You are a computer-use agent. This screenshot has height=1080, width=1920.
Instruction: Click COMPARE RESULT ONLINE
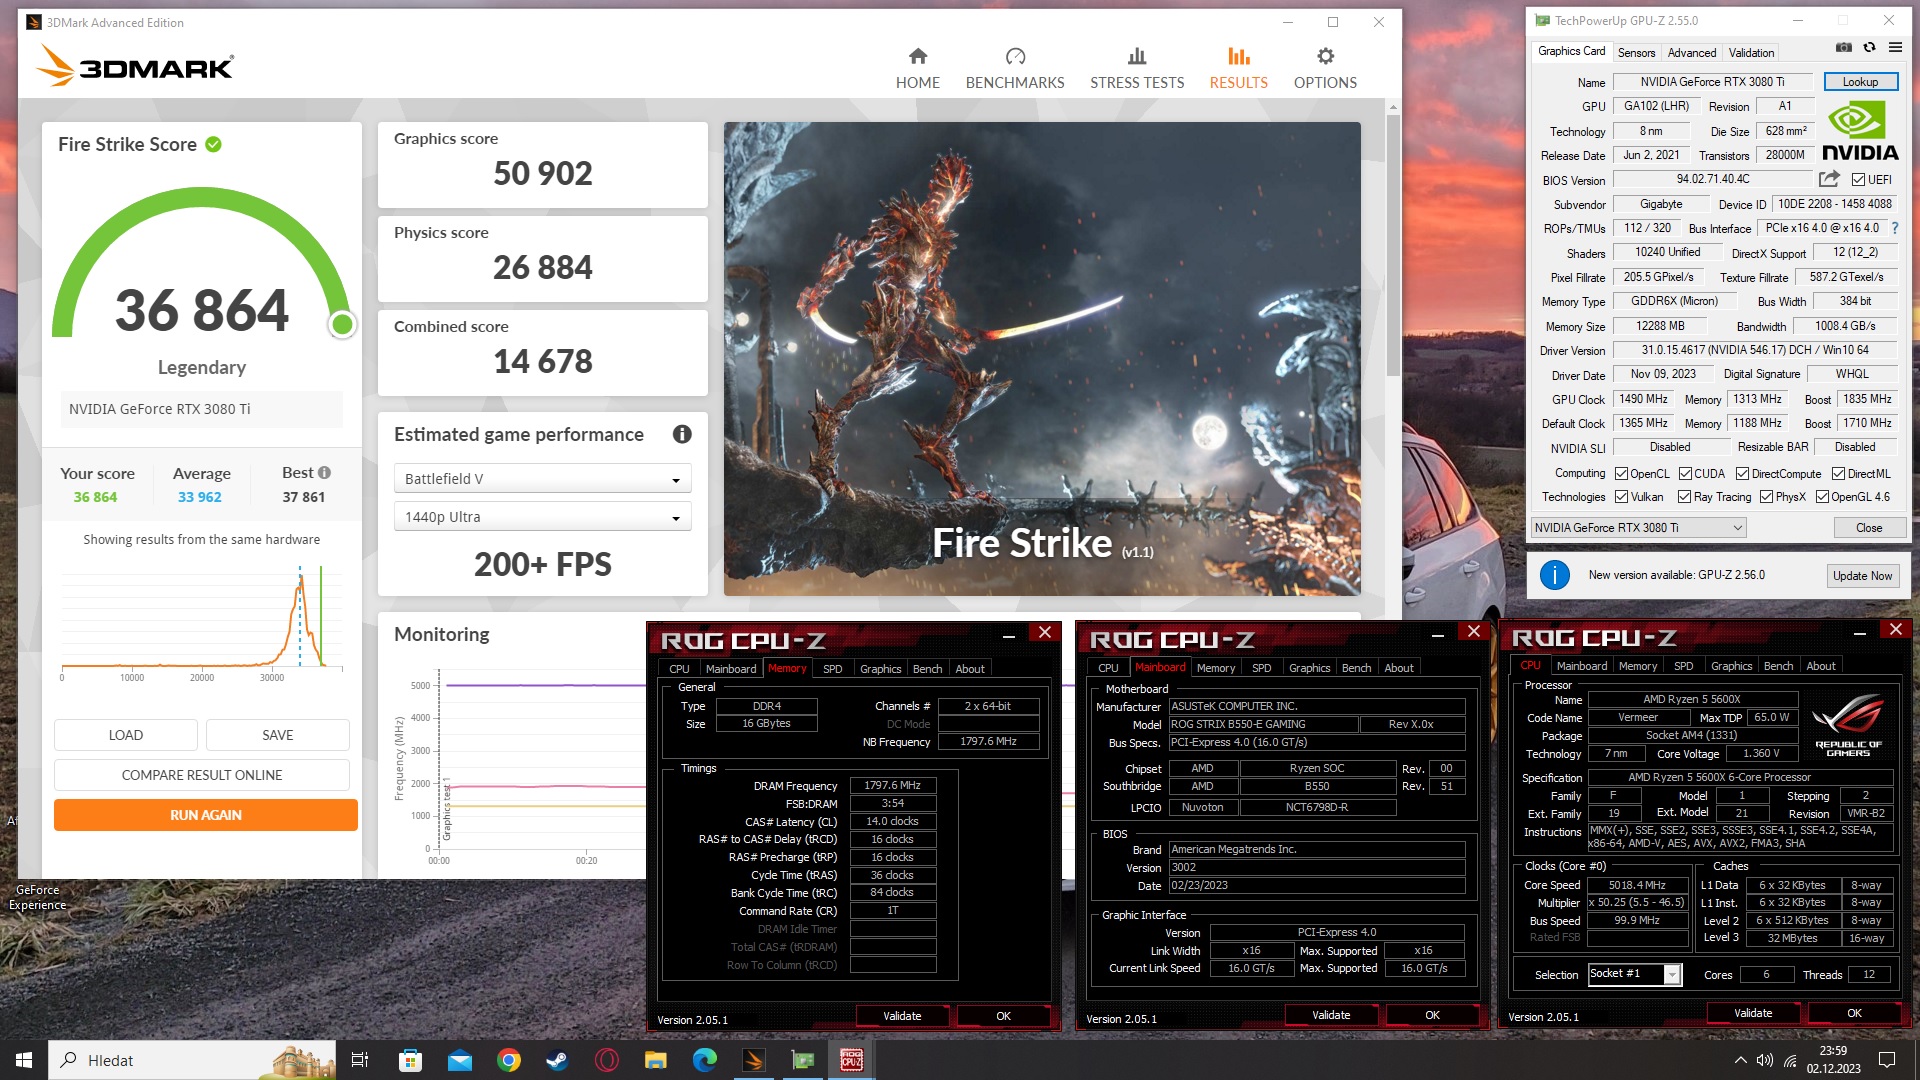pos(202,775)
